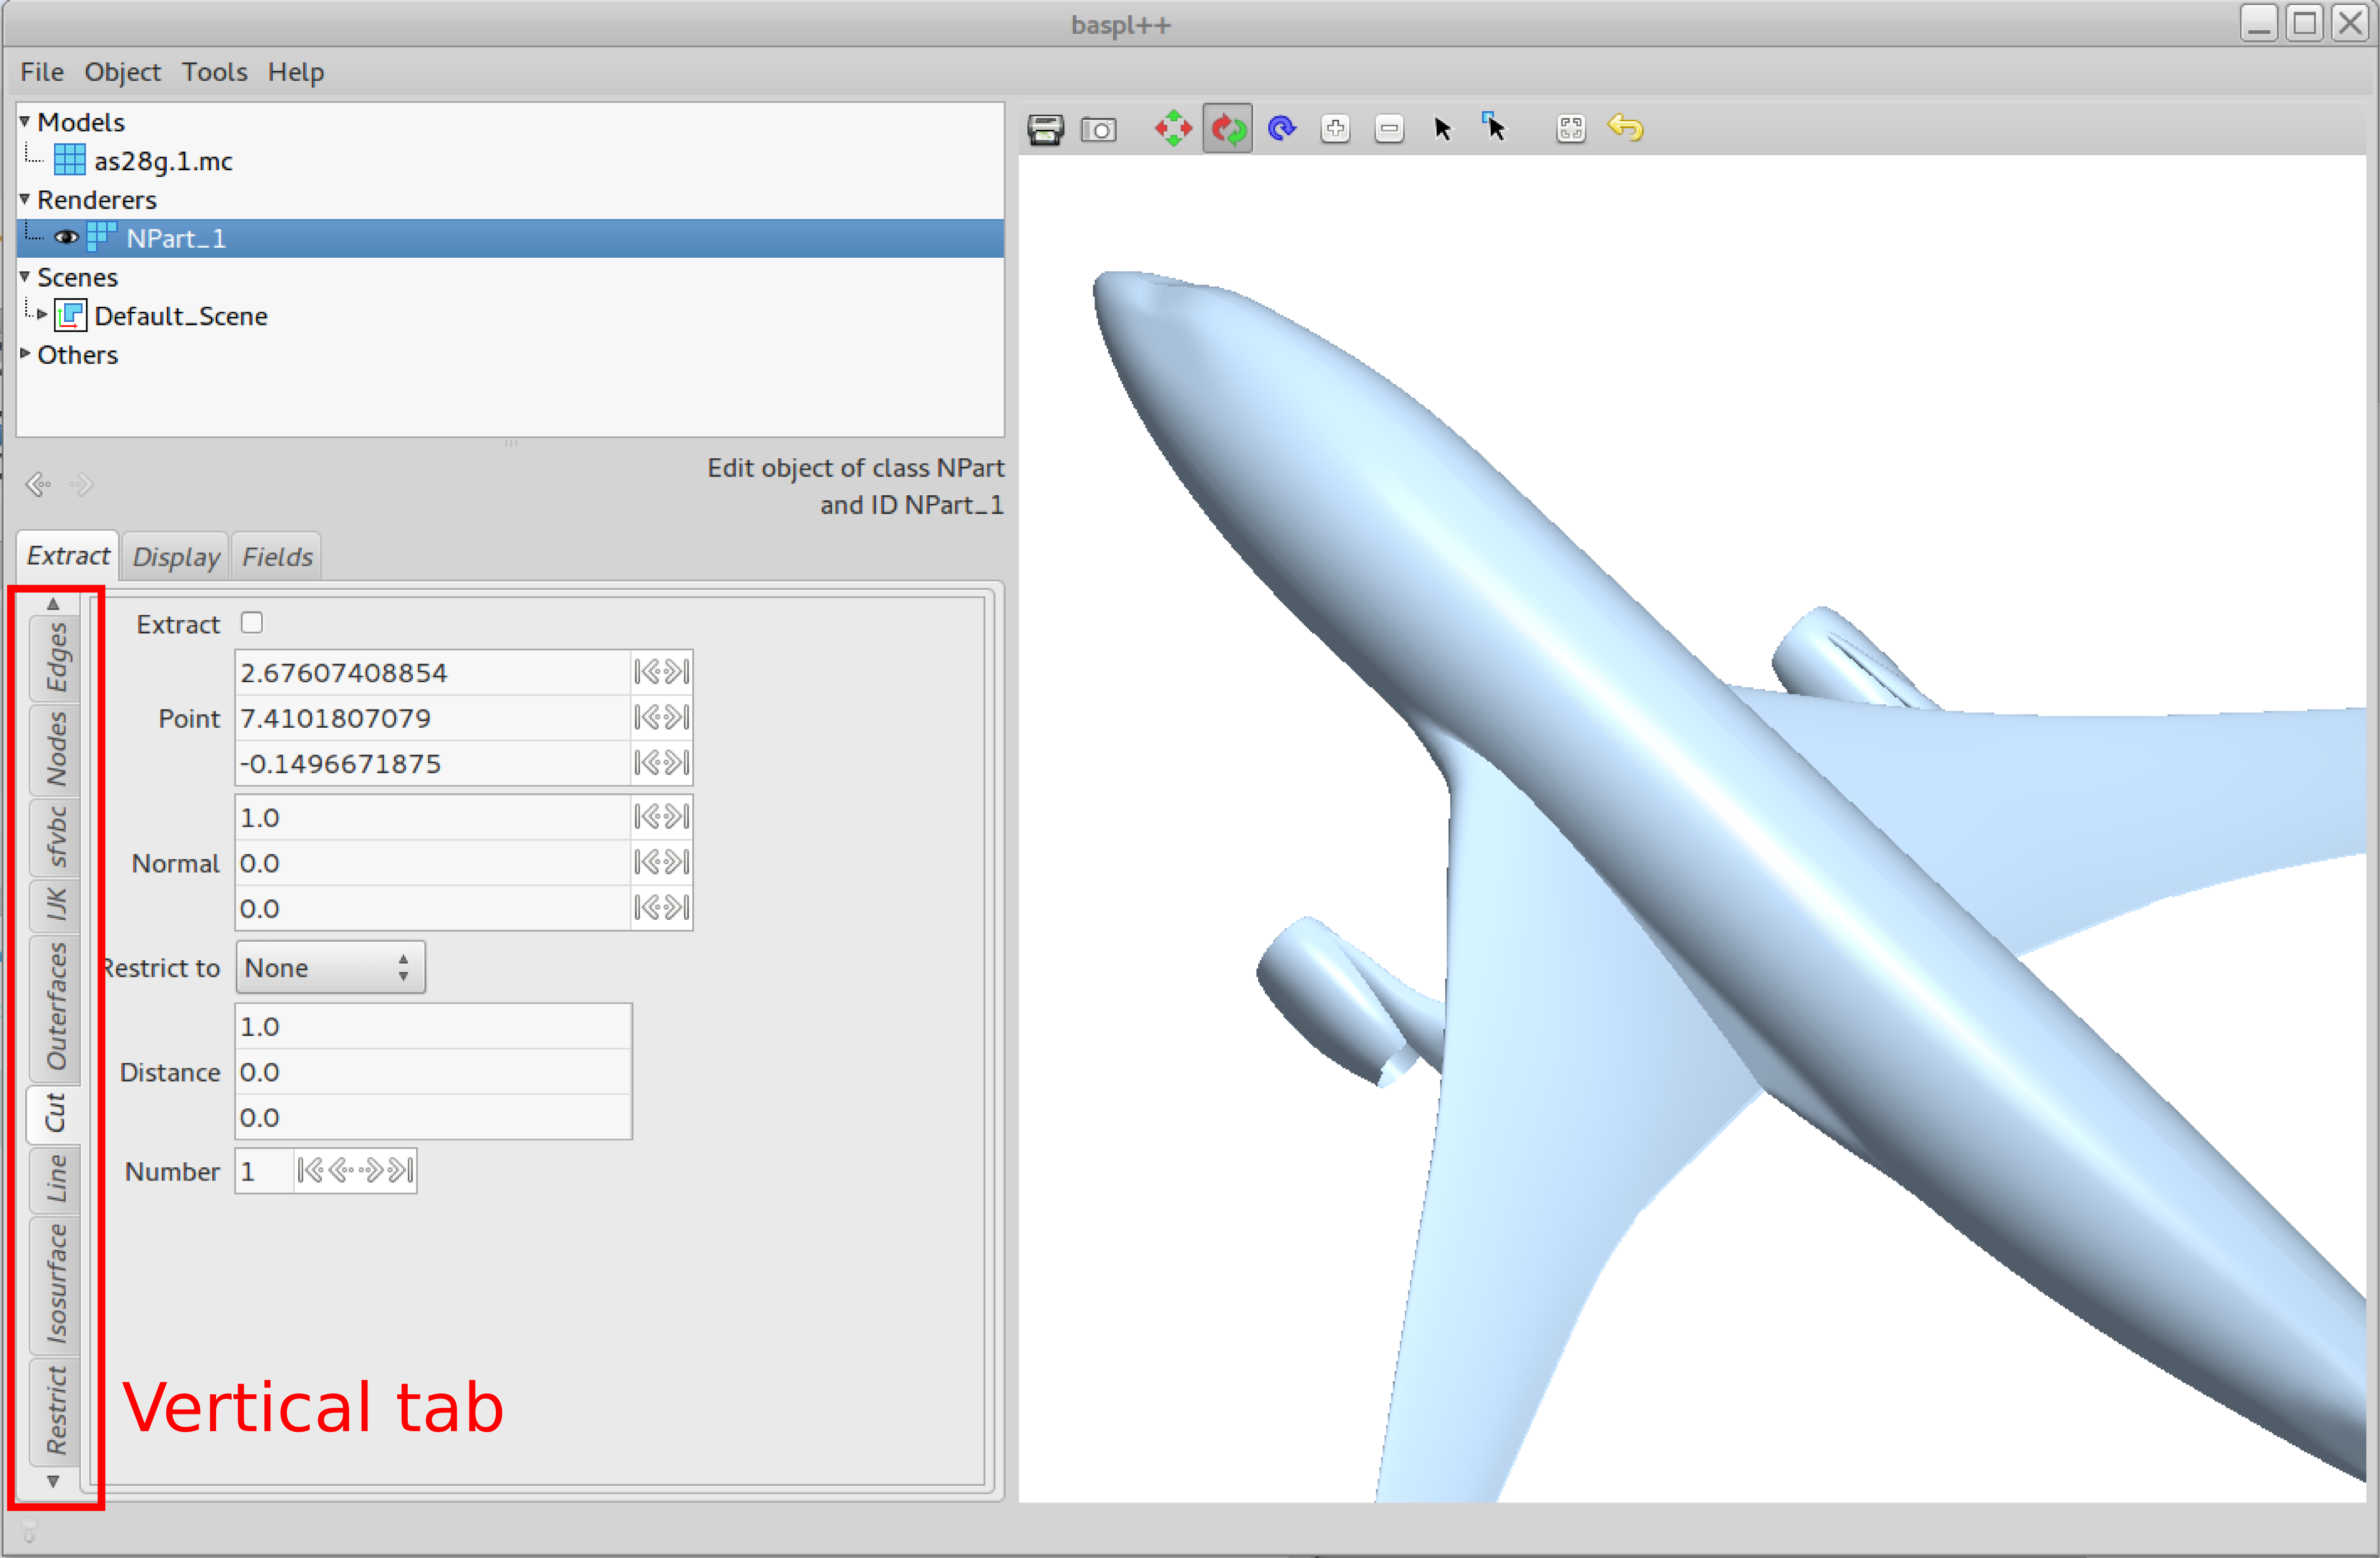Open the sfvbc vertical tab
Image resolution: width=2380 pixels, height=1558 pixels.
coord(56,837)
